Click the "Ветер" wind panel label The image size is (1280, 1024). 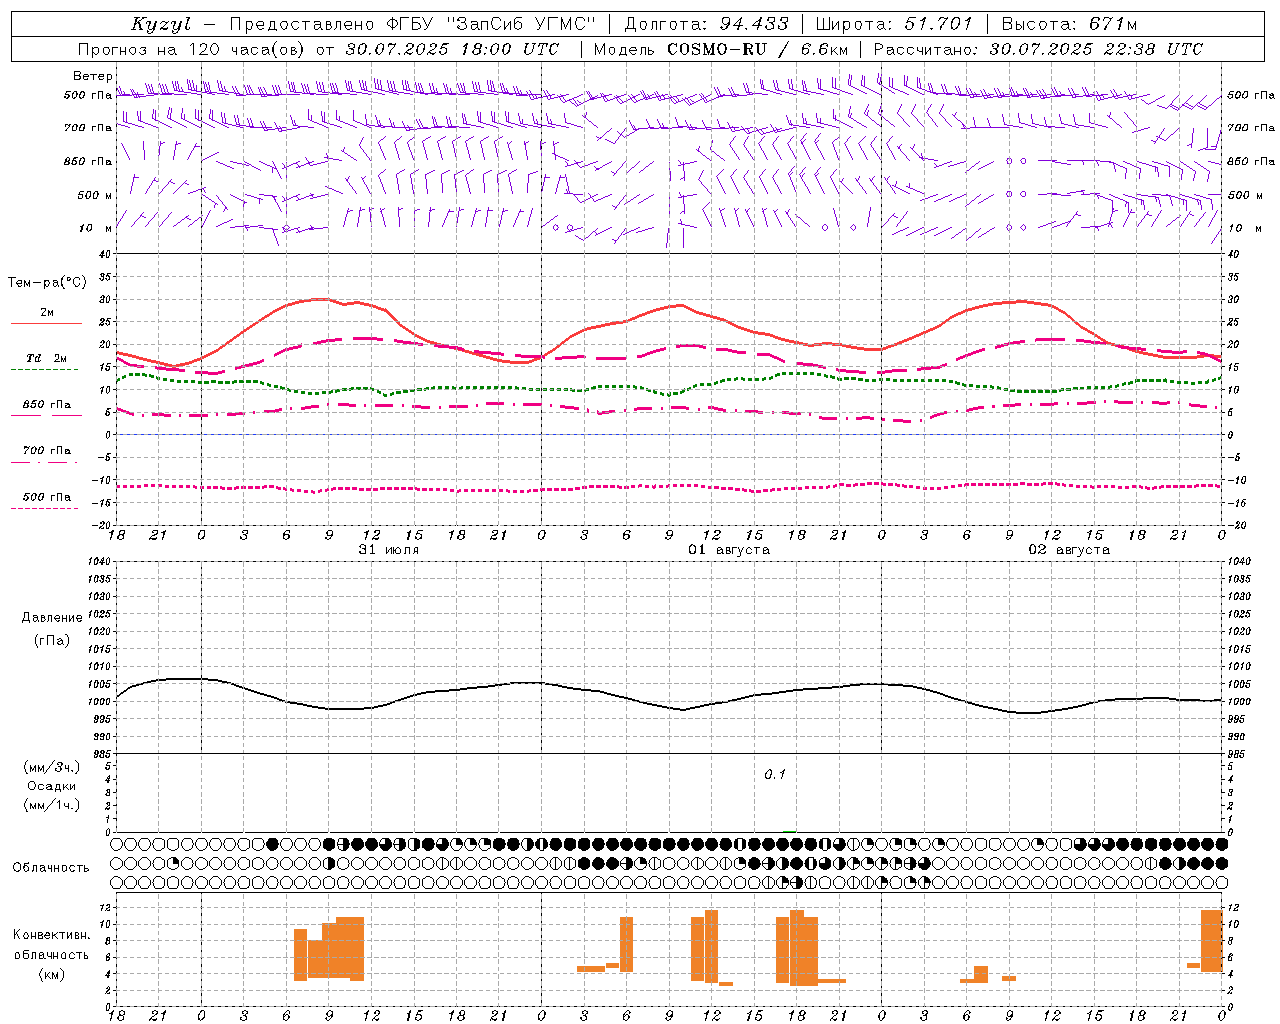(x=93, y=76)
